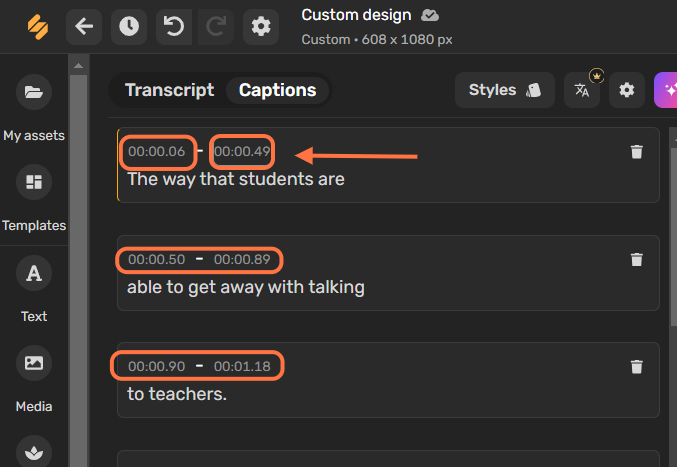Click the captions list scrollbar thumb
This screenshot has height=467, width=677.
click(x=674, y=237)
